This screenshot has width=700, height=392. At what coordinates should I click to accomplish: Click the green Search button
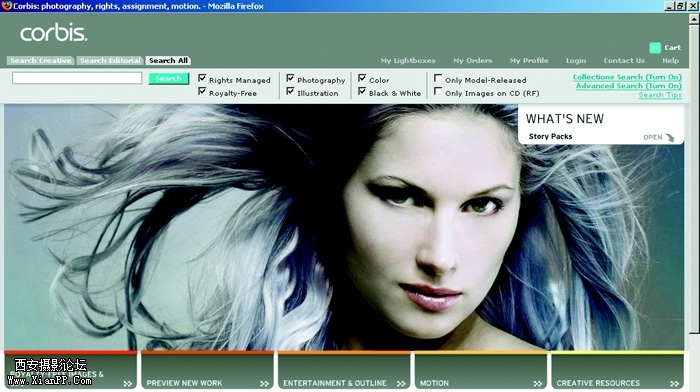[x=168, y=79]
